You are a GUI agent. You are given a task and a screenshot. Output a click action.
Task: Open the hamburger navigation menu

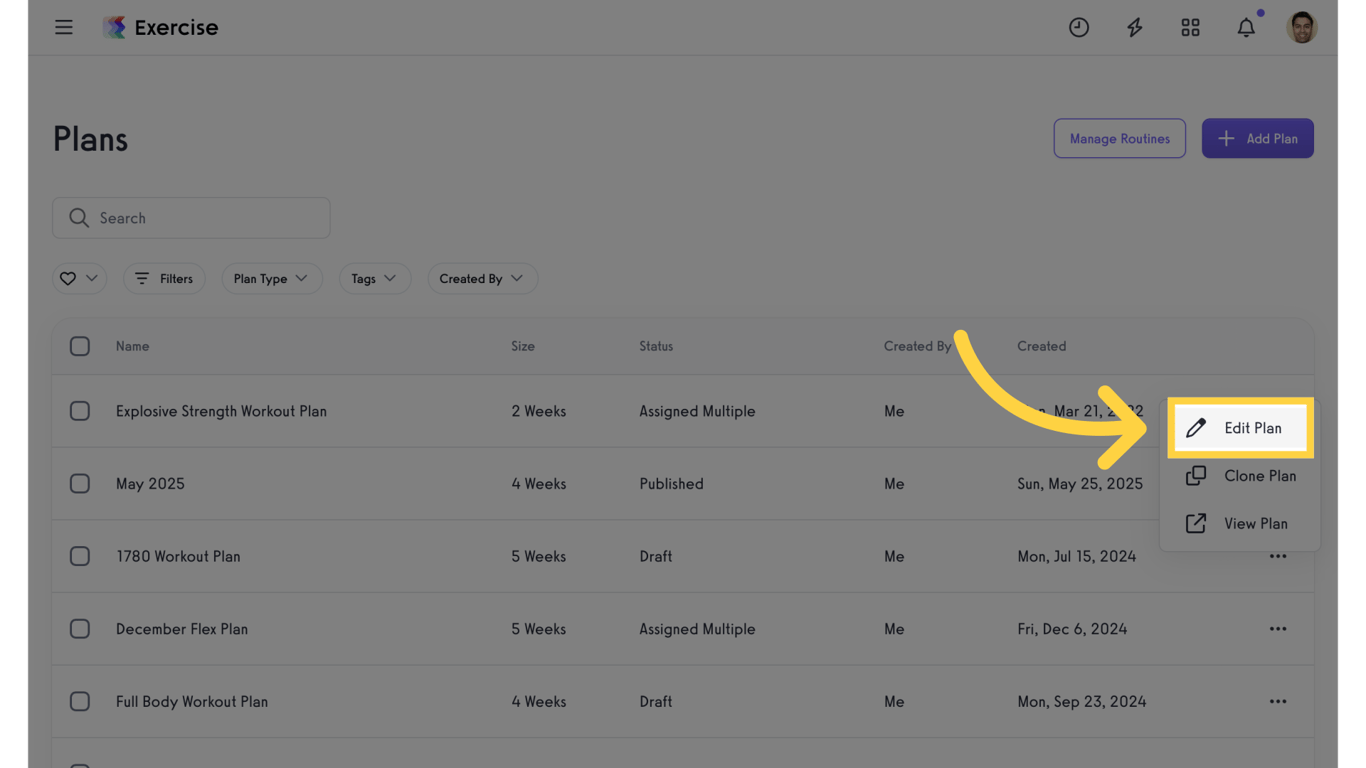[x=64, y=27]
